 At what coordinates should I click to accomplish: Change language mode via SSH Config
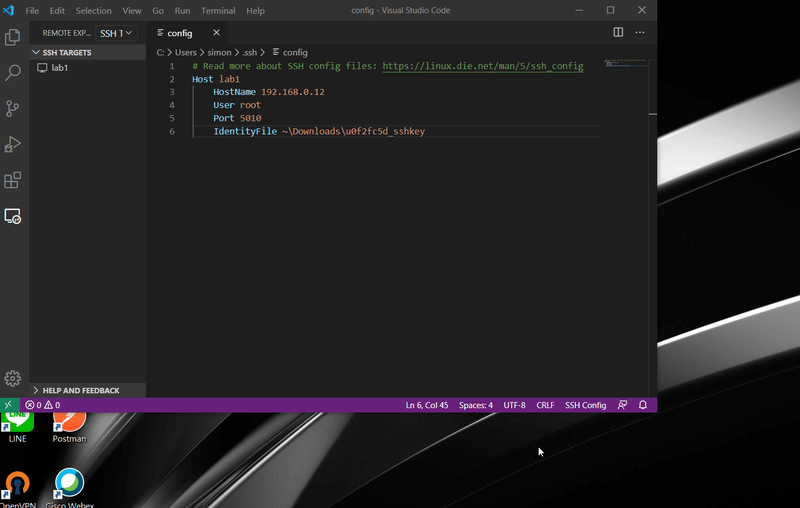586,405
